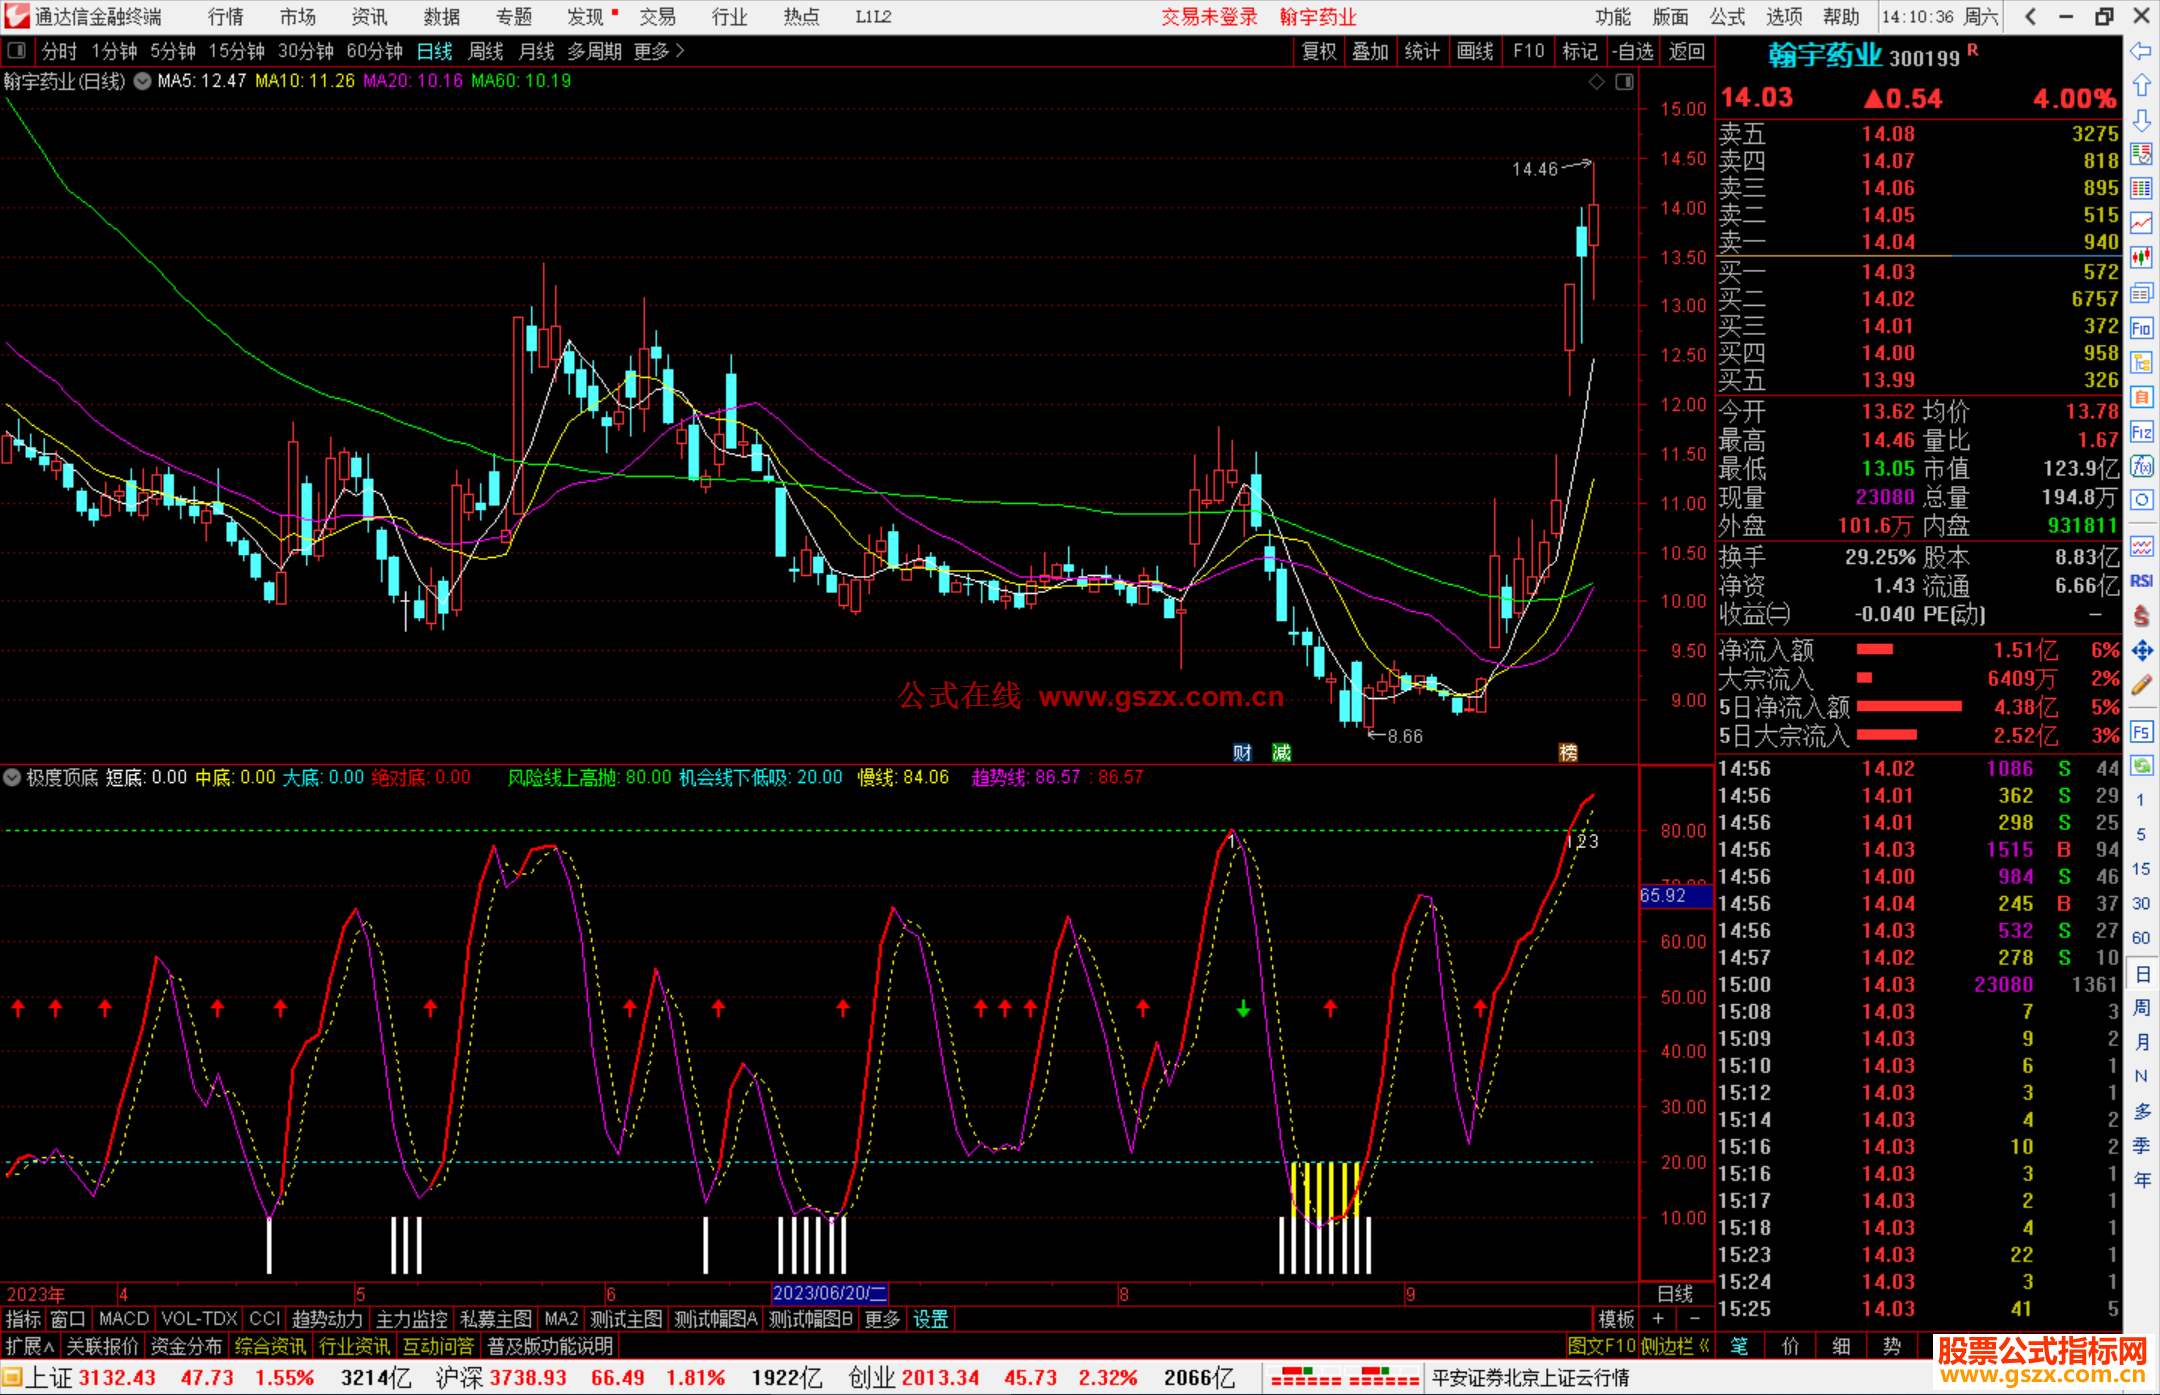Click the left back arrow in sidebar

[2141, 51]
